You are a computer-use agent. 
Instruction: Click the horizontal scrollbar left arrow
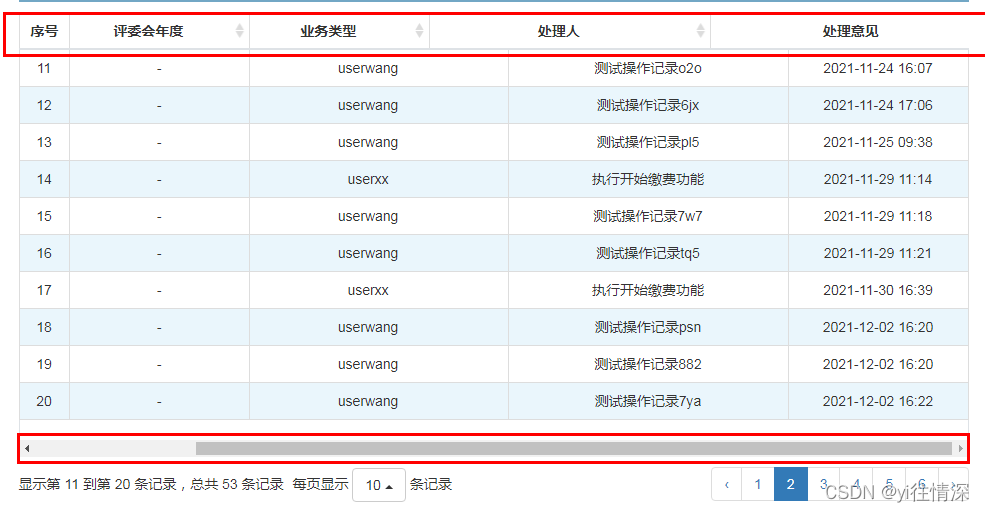[27, 448]
